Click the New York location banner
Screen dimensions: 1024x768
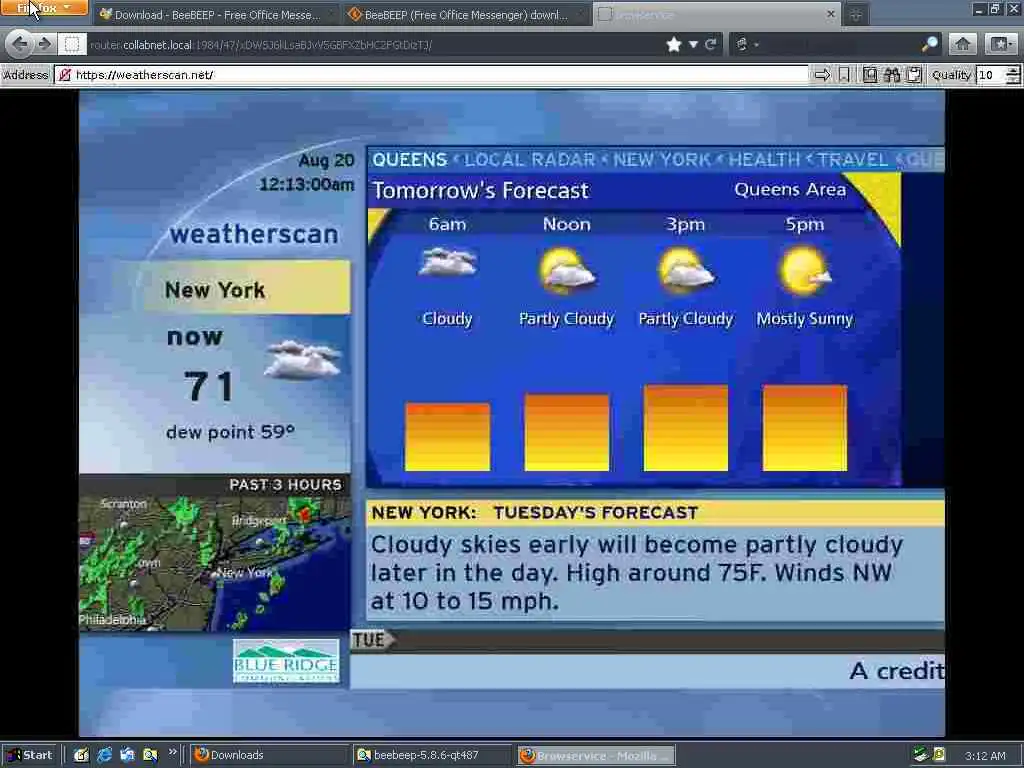(x=246, y=288)
